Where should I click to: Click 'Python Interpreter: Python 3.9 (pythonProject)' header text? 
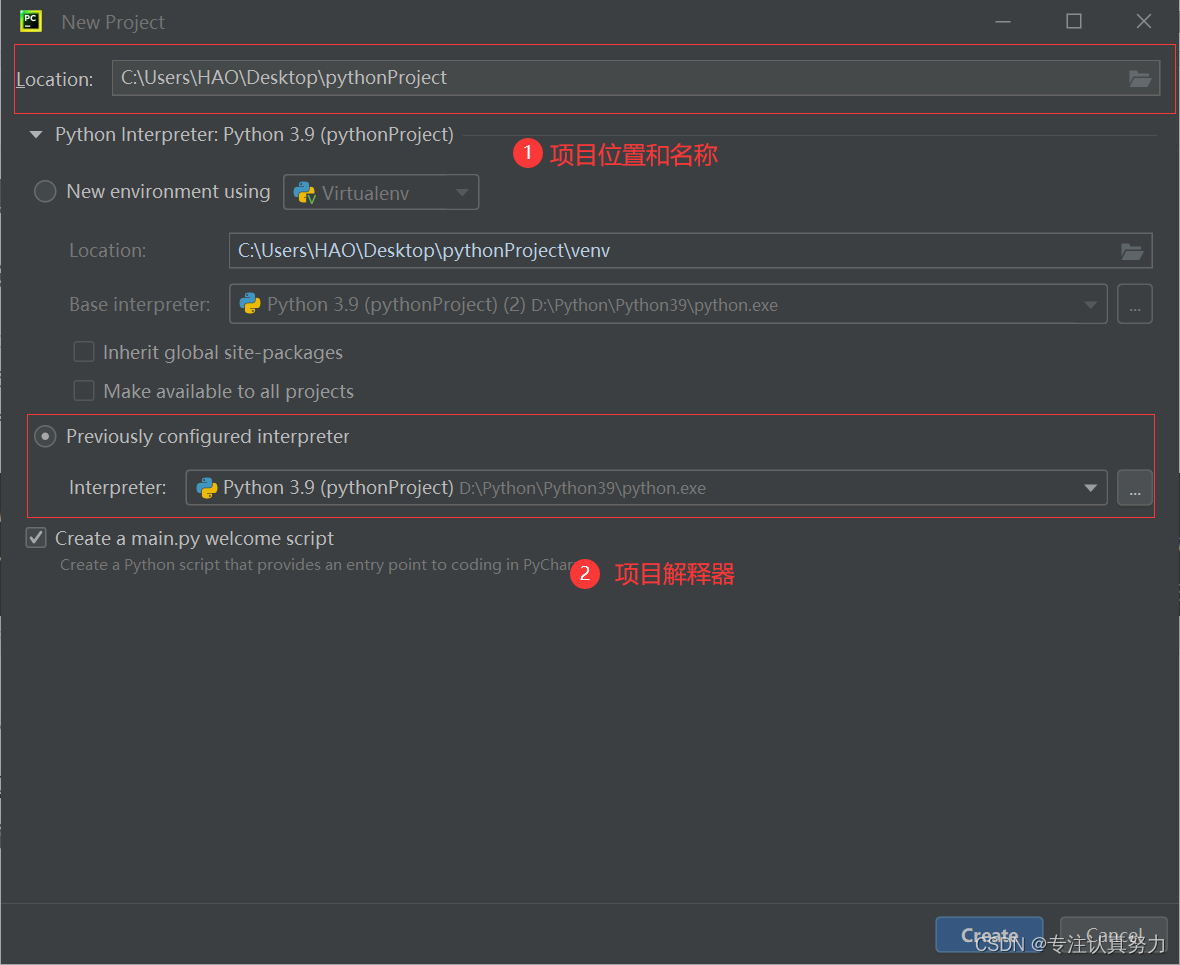254,135
